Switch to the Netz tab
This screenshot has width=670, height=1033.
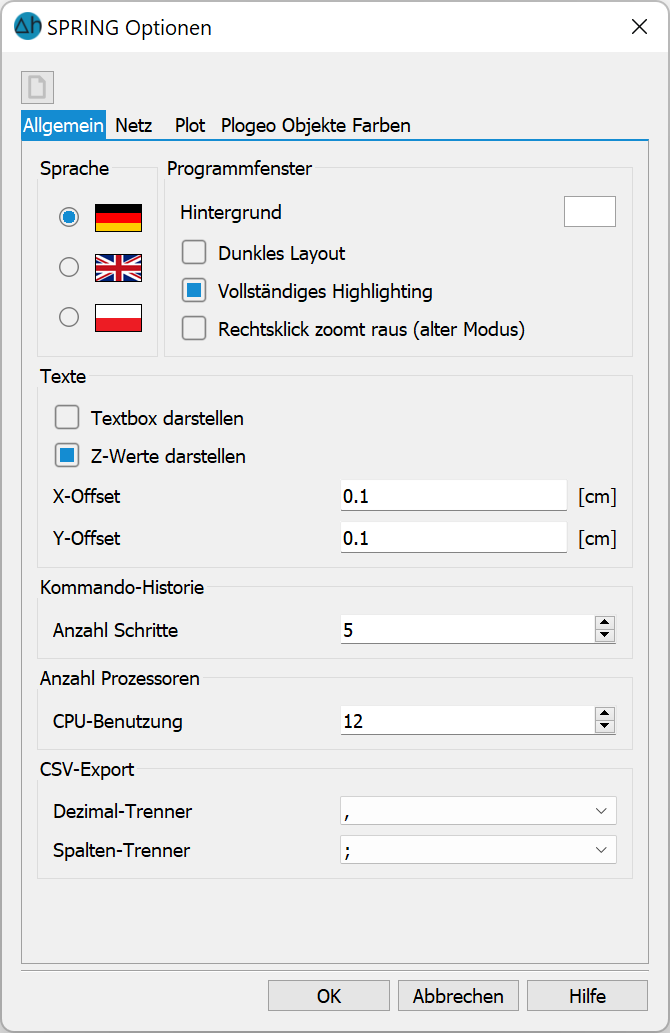pos(134,125)
